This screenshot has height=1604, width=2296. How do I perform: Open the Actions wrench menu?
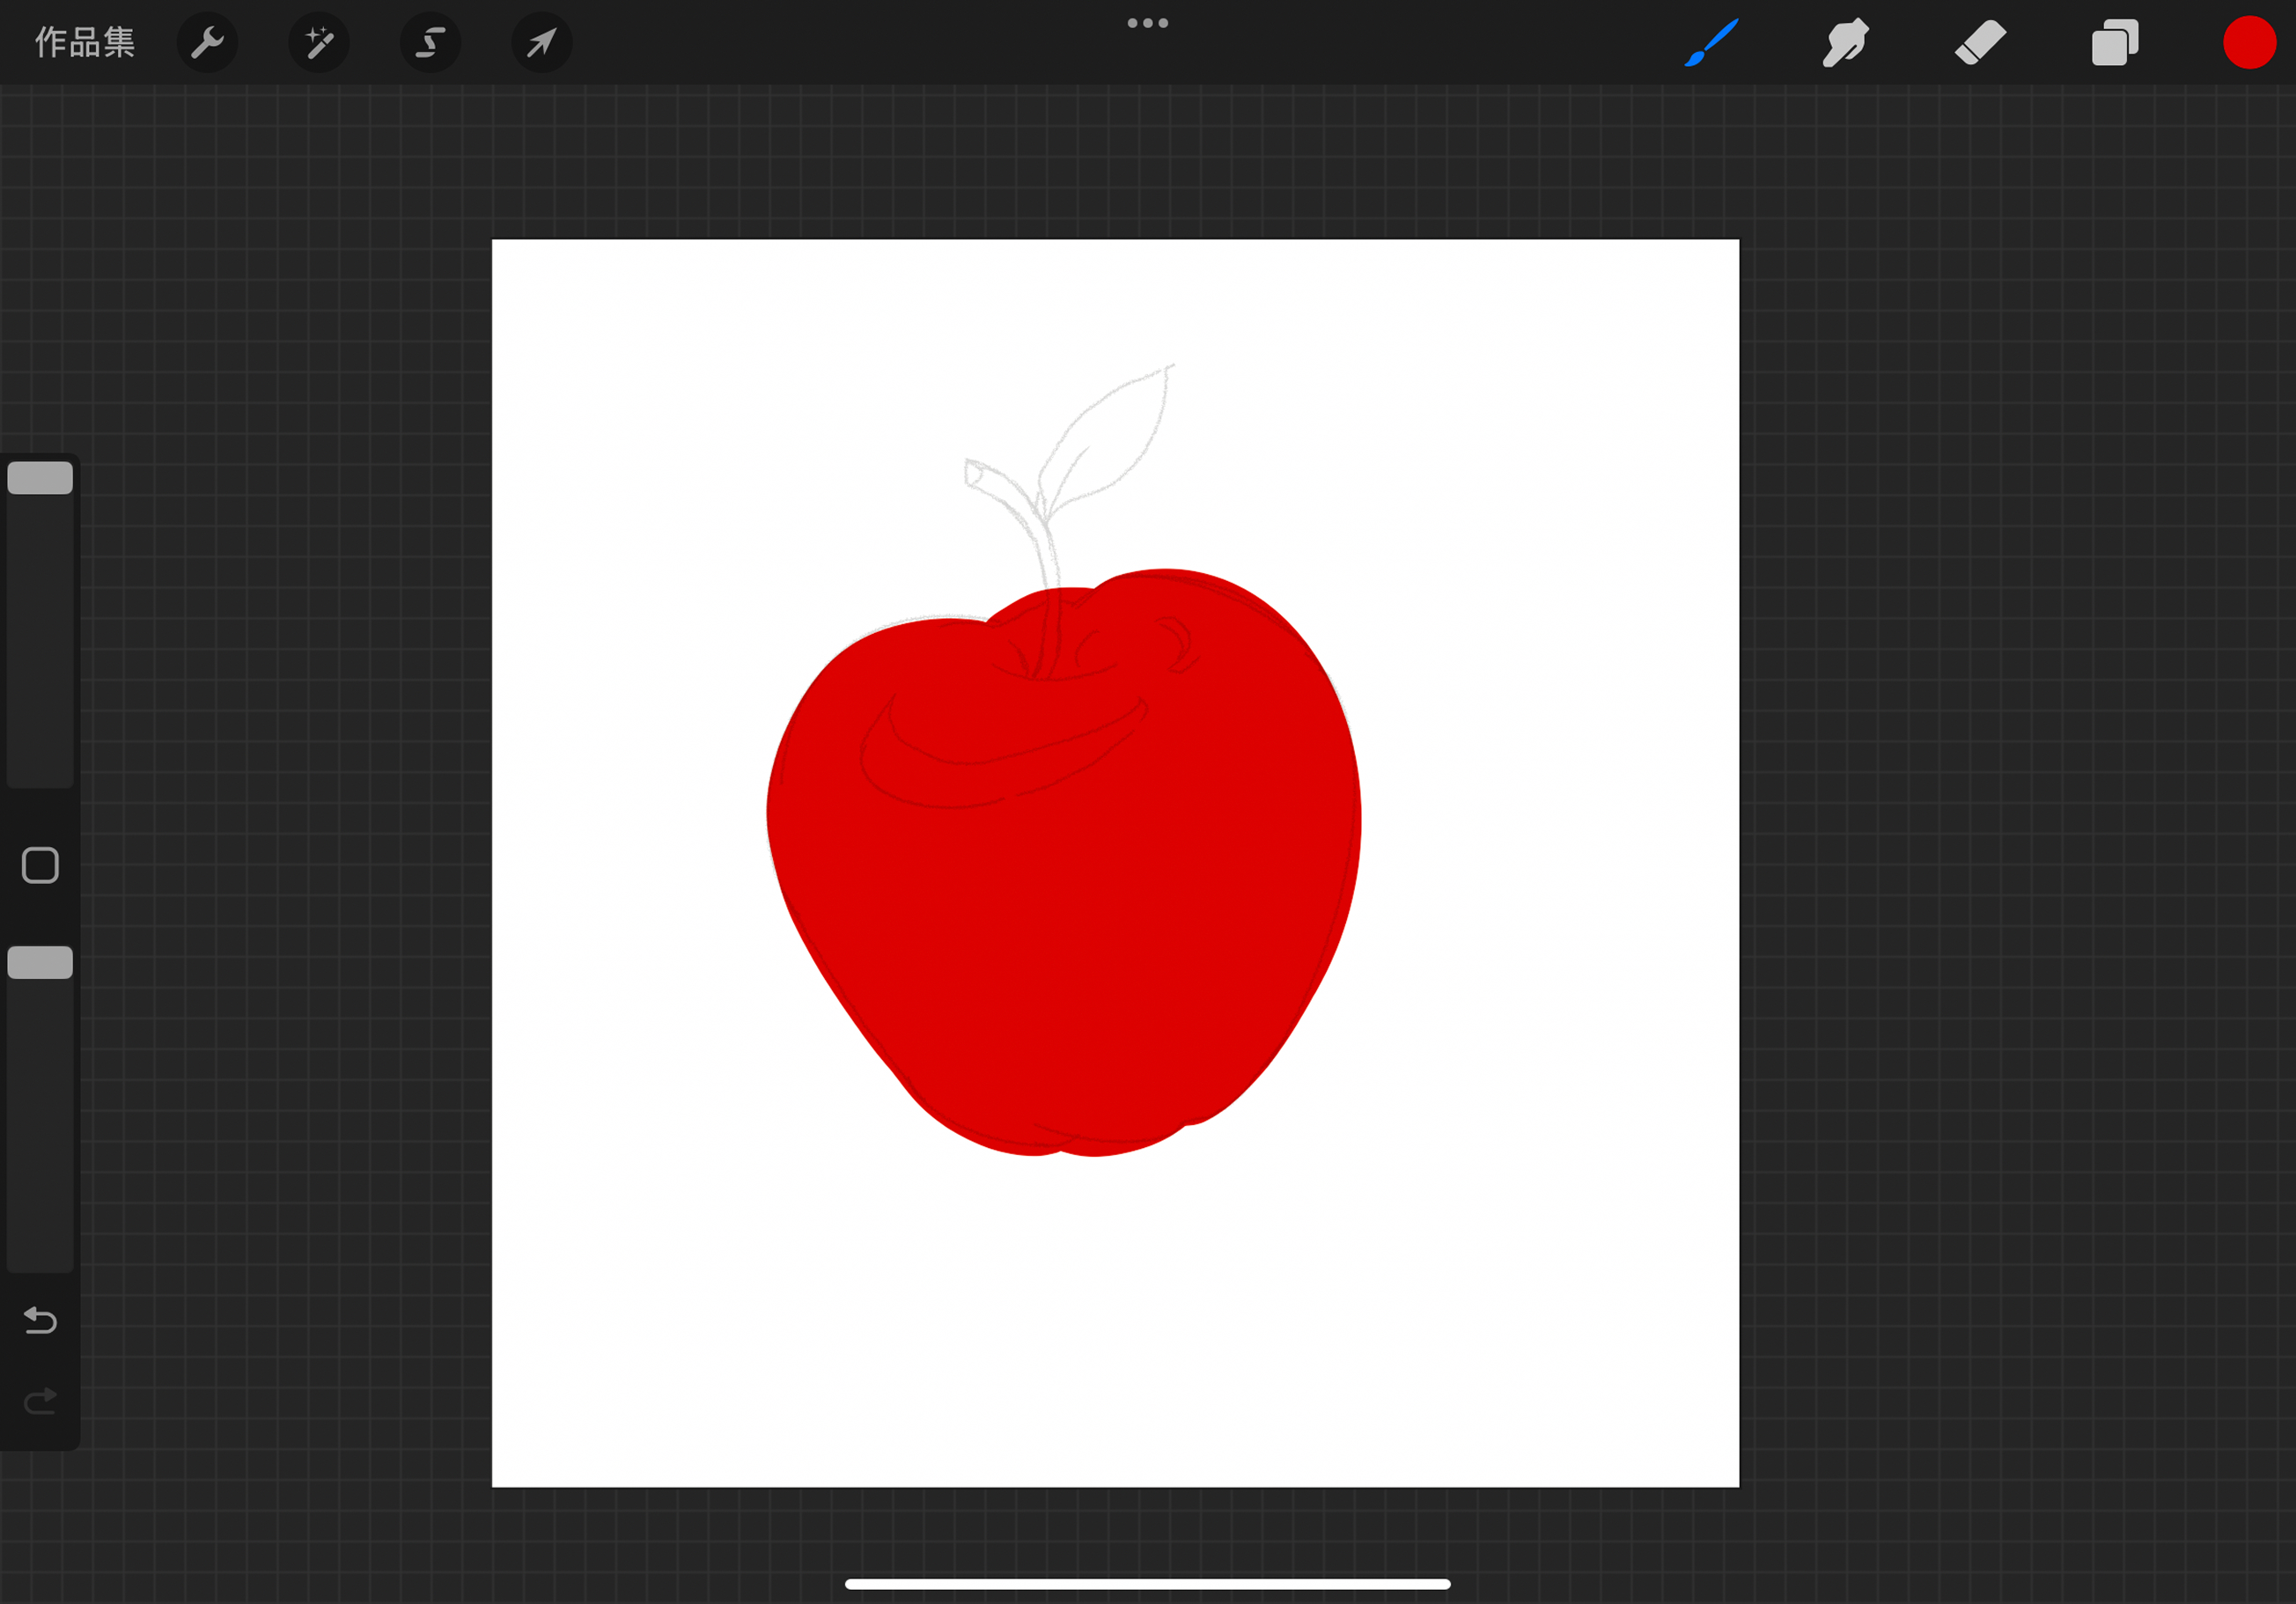point(207,43)
